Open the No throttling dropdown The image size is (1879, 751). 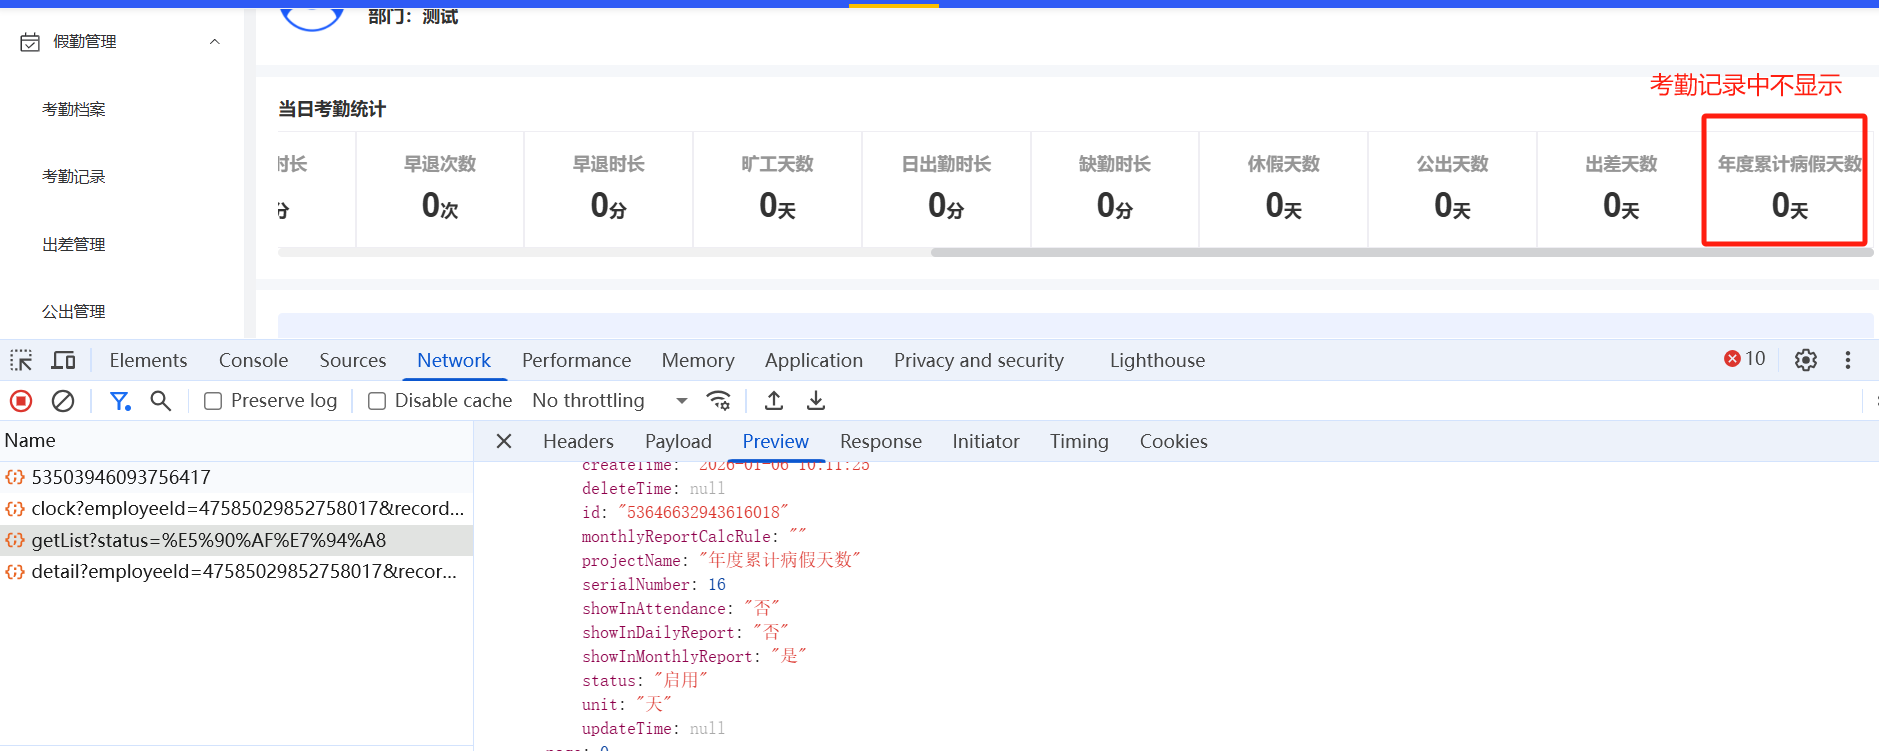[610, 401]
